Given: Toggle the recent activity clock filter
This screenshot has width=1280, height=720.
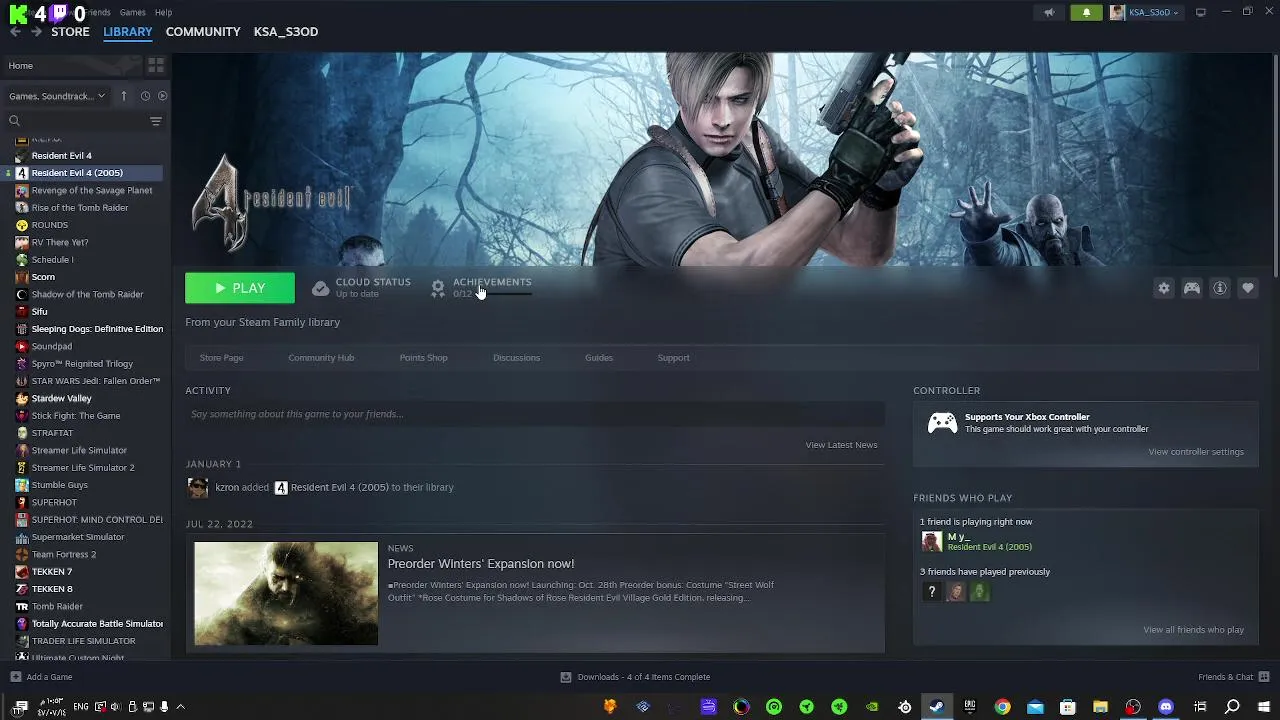Looking at the screenshot, I should (145, 96).
